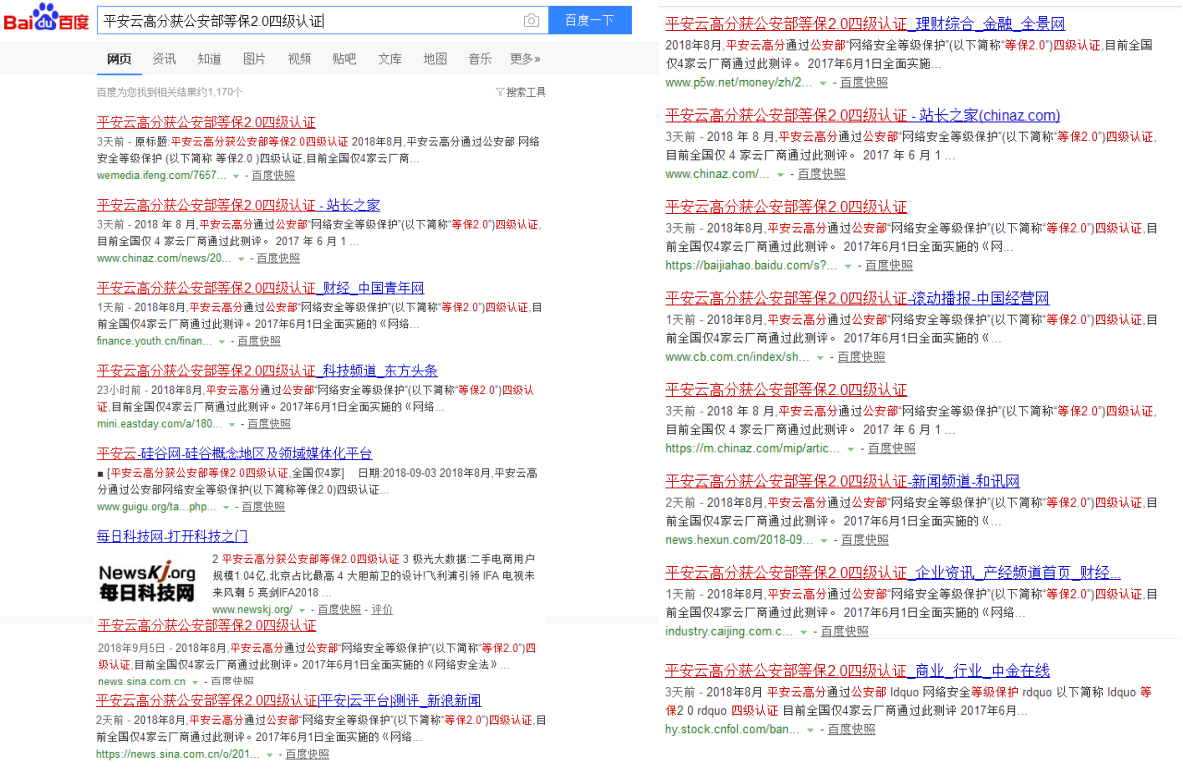
Task: Expand dropdown arrow beside https://news.sina.com.cn/o URL
Action: (269, 755)
